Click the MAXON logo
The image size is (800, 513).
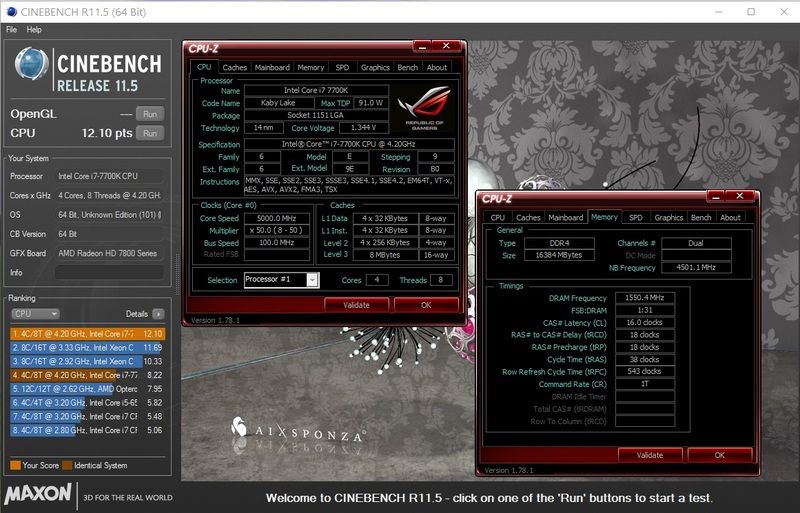coord(38,494)
